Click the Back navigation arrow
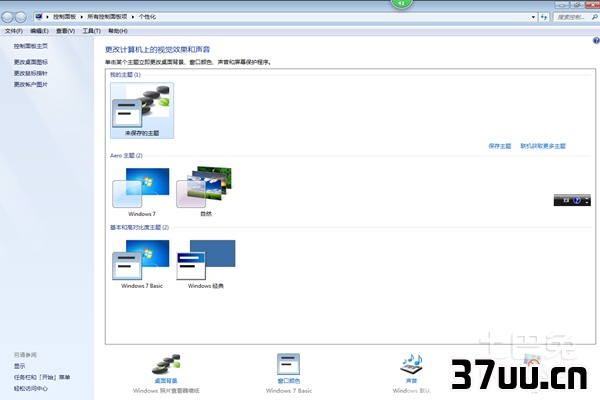 click(x=7, y=17)
